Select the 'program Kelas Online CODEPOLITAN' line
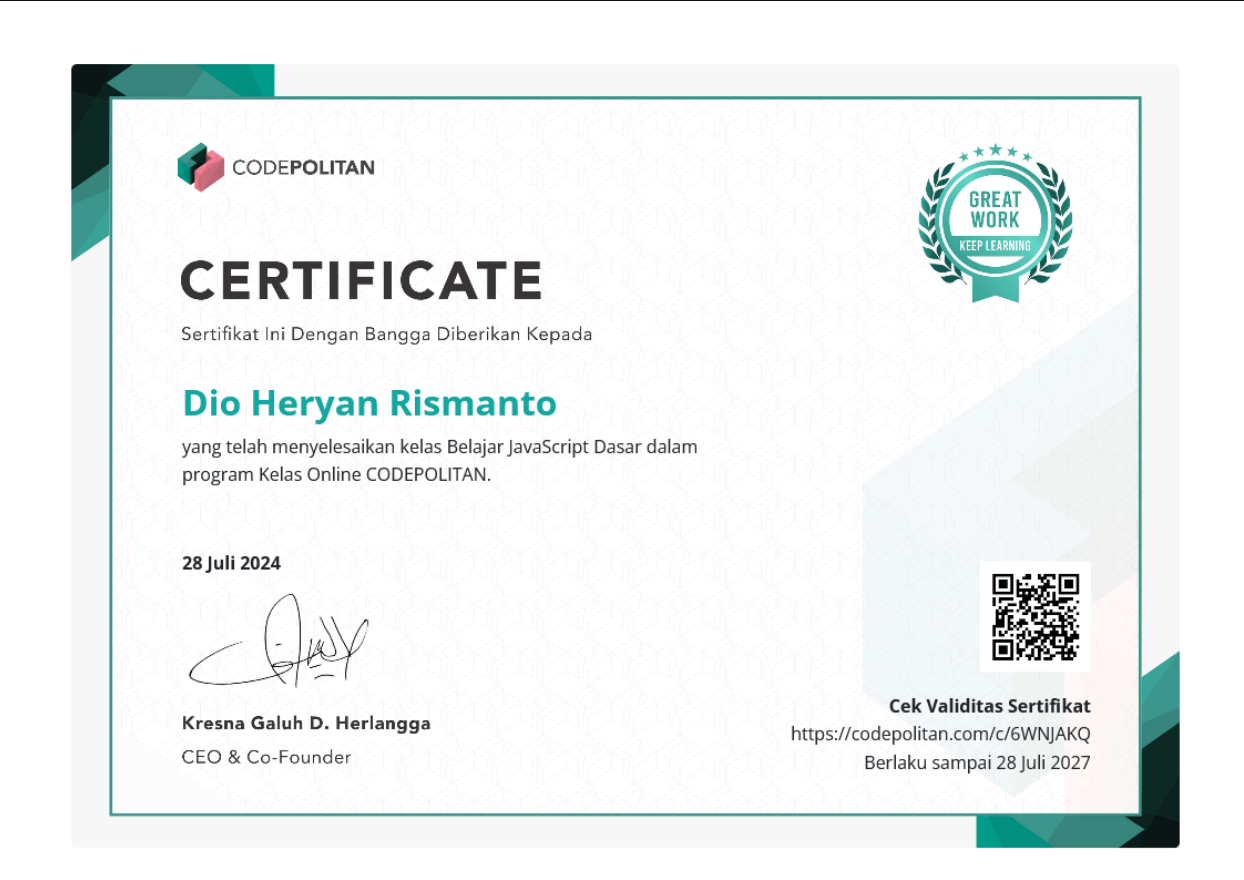Image resolution: width=1244 pixels, height=880 pixels. pos(336,474)
